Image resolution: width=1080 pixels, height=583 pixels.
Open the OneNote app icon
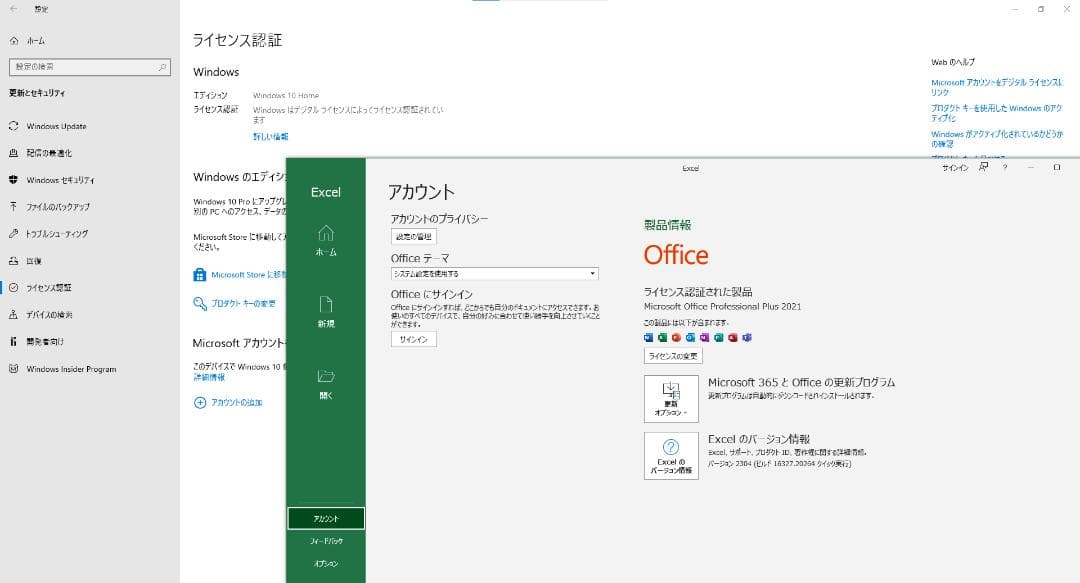tap(704, 337)
